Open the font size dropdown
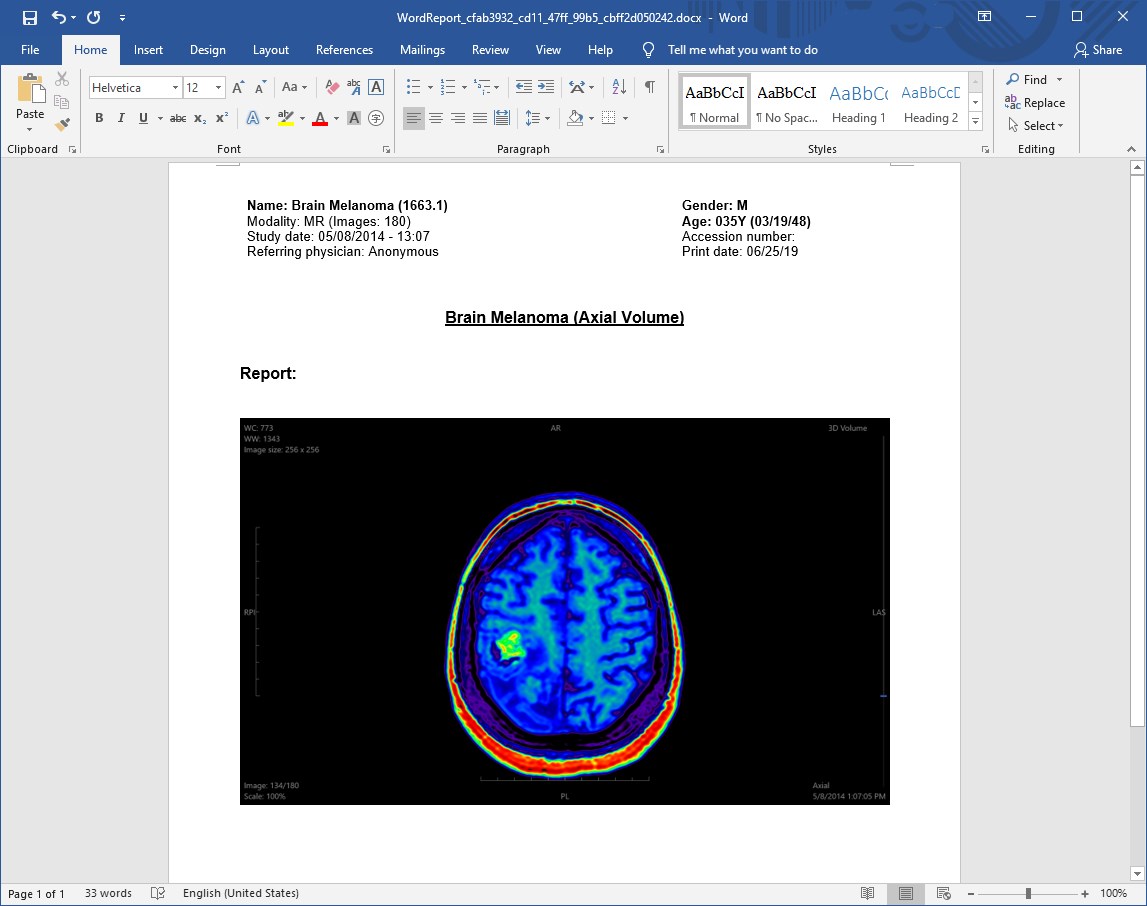This screenshot has width=1147, height=906. (218, 88)
